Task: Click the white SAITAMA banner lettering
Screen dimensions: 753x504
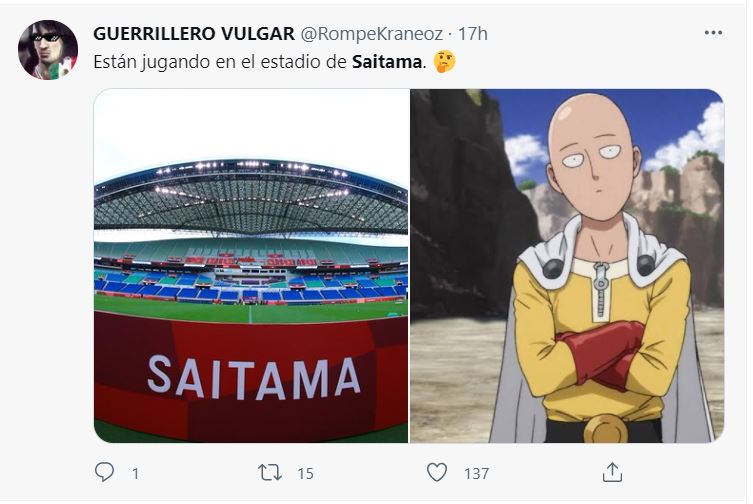Action: click(x=254, y=378)
